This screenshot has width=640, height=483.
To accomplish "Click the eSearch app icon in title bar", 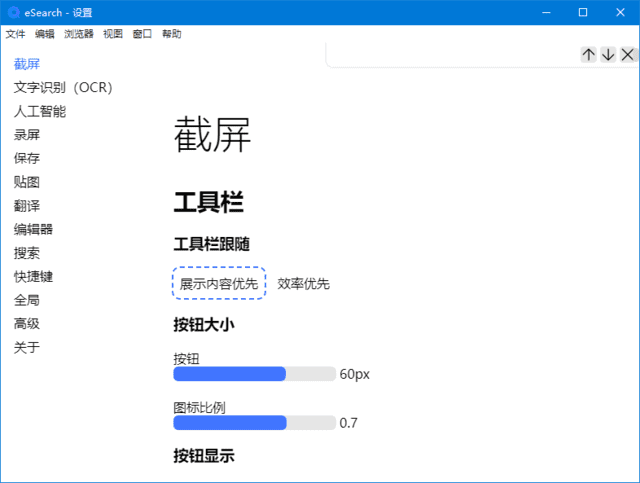I will (13, 12).
